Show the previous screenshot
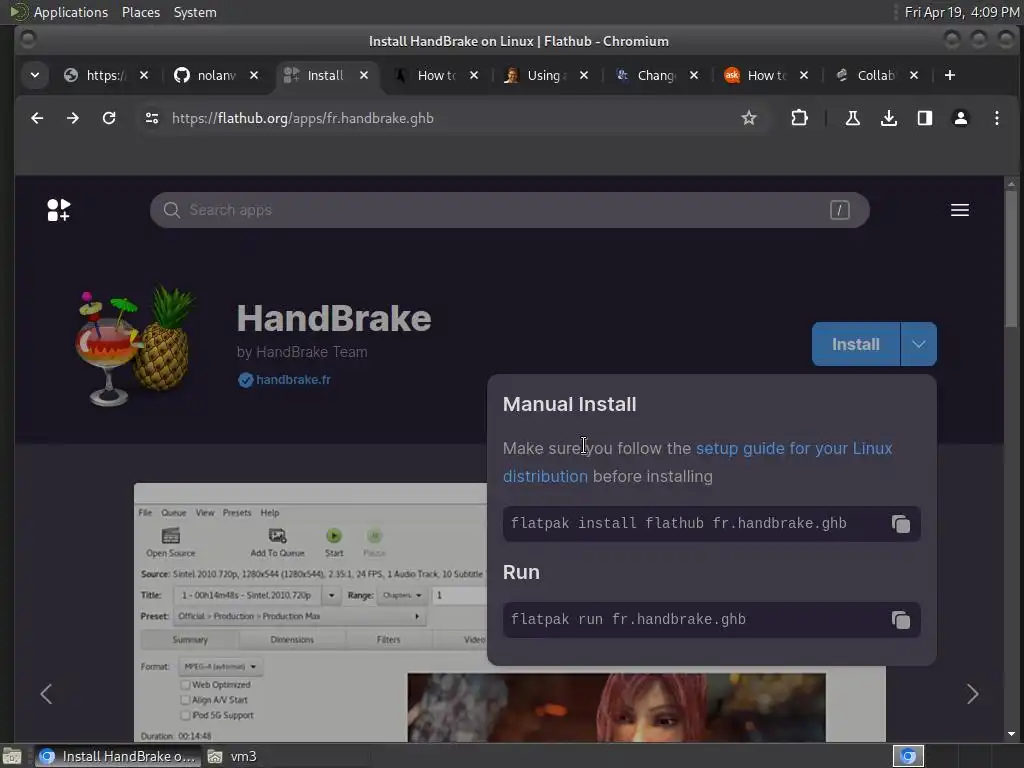Screen dimensions: 1024x768 [46, 694]
